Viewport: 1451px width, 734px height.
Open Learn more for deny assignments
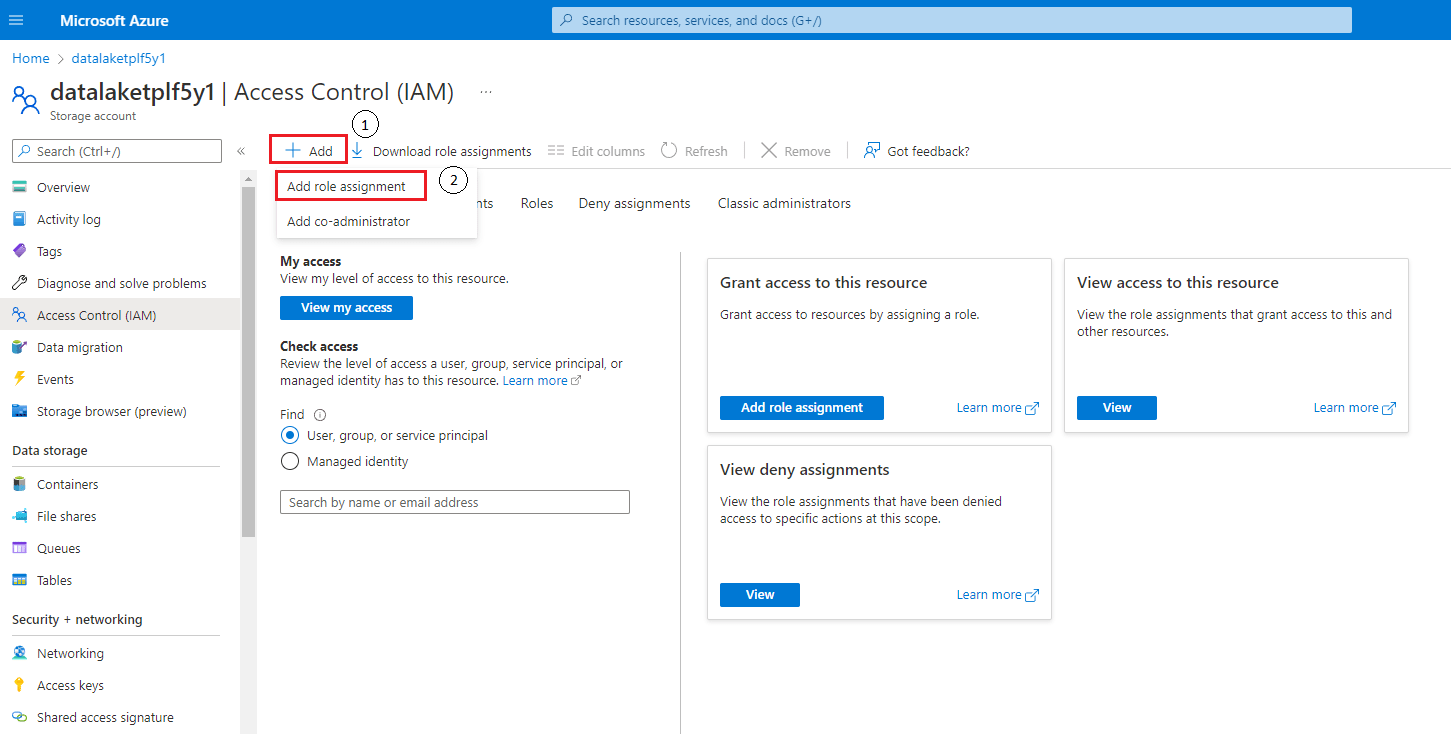tap(989, 594)
